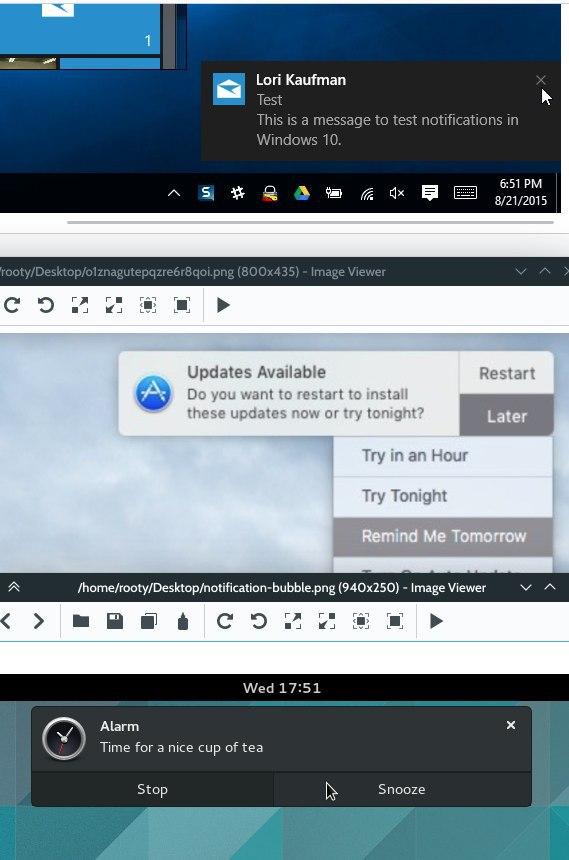Viewport: 569px width, 860px height.
Task: Click fit-to-window (solid square) icon in notification-bubble.png viewer
Action: (395, 621)
